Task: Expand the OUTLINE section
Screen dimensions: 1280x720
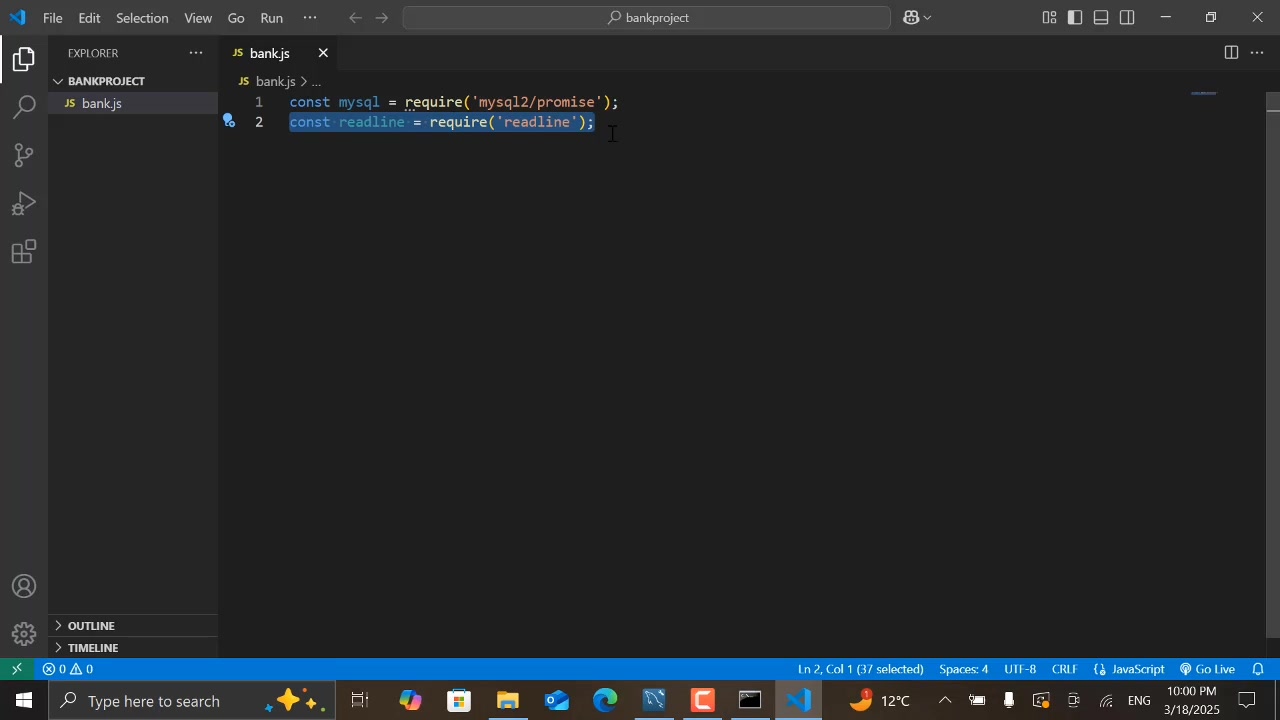Action: 133,626
